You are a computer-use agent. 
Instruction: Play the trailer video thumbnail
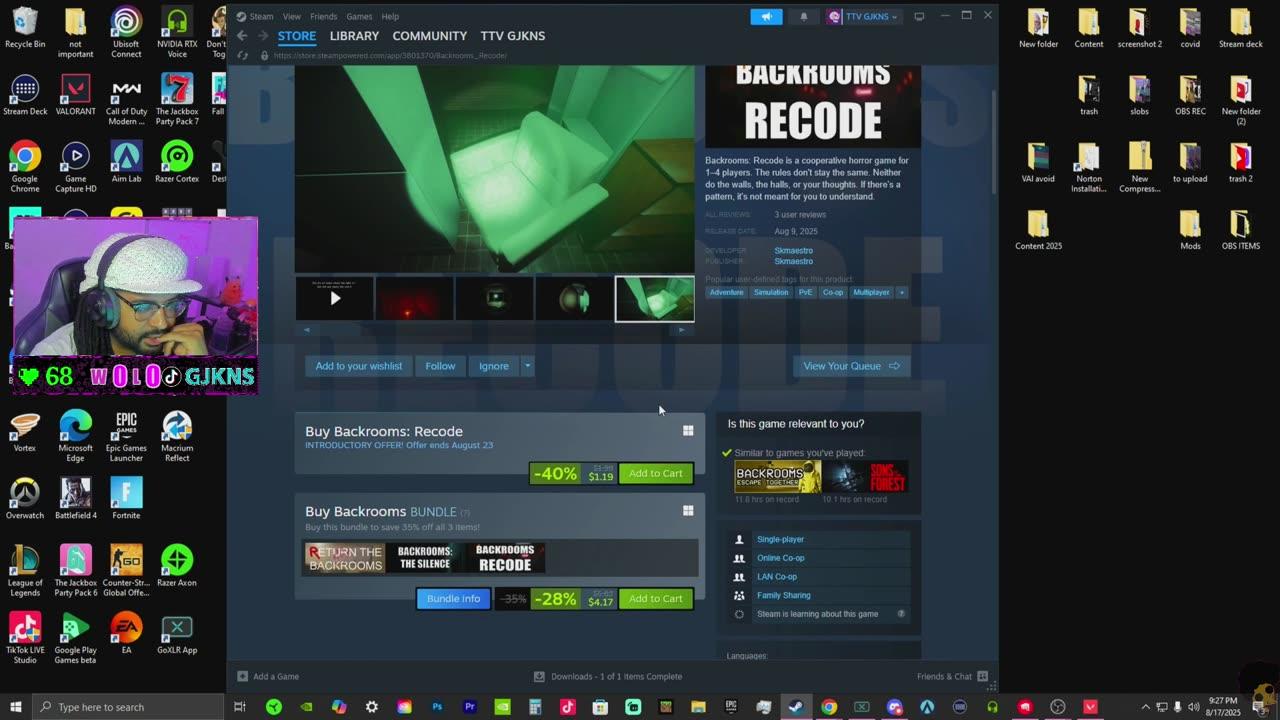coord(335,298)
